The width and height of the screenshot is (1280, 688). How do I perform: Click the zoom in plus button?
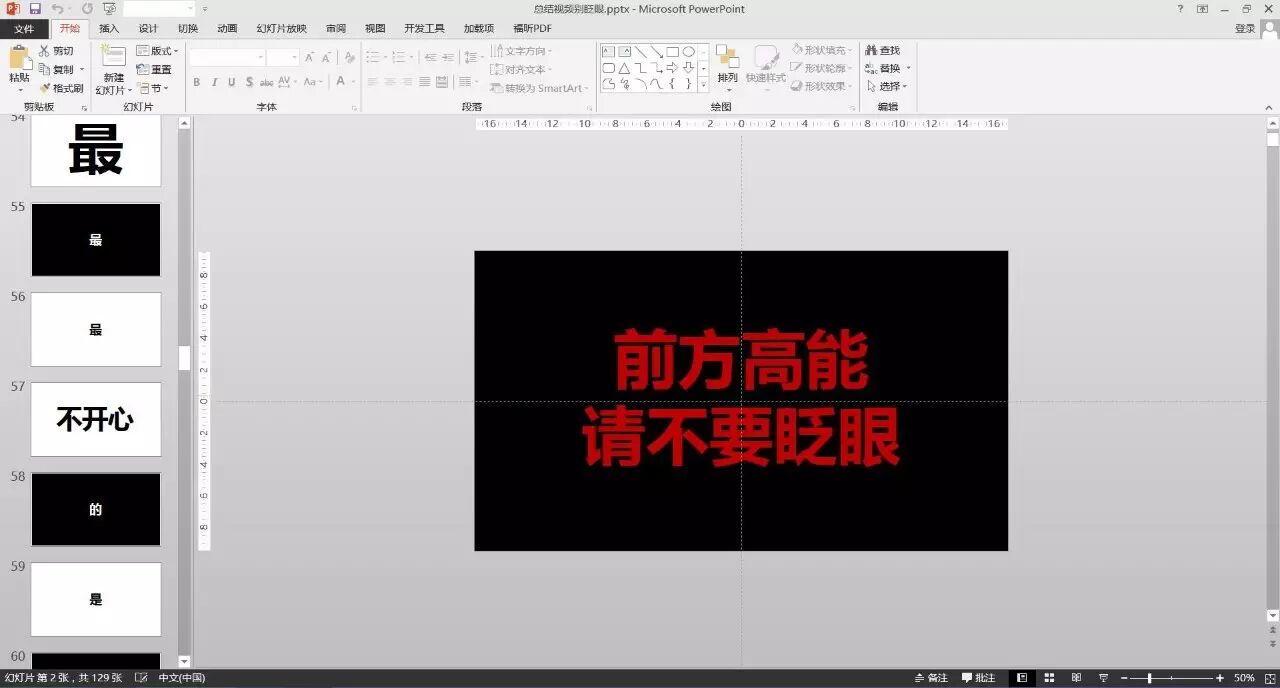1219,678
